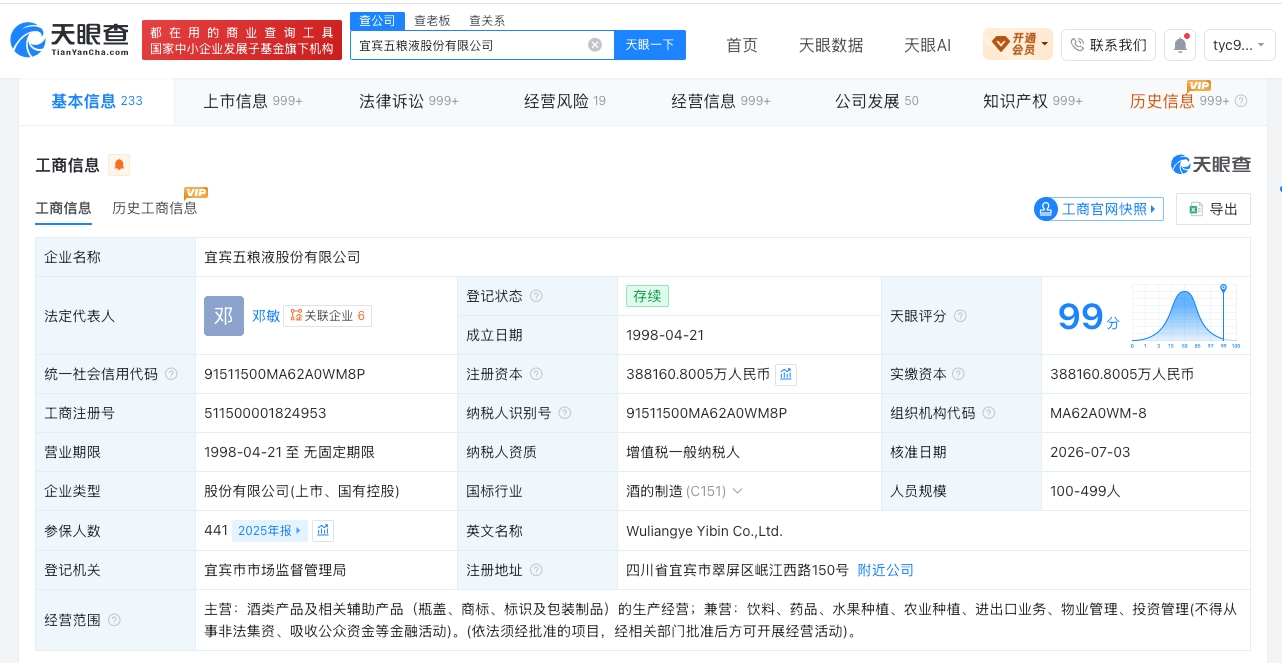Viewport: 1282px width, 663px height.
Task: Click the 导出 export button
Action: [1213, 209]
